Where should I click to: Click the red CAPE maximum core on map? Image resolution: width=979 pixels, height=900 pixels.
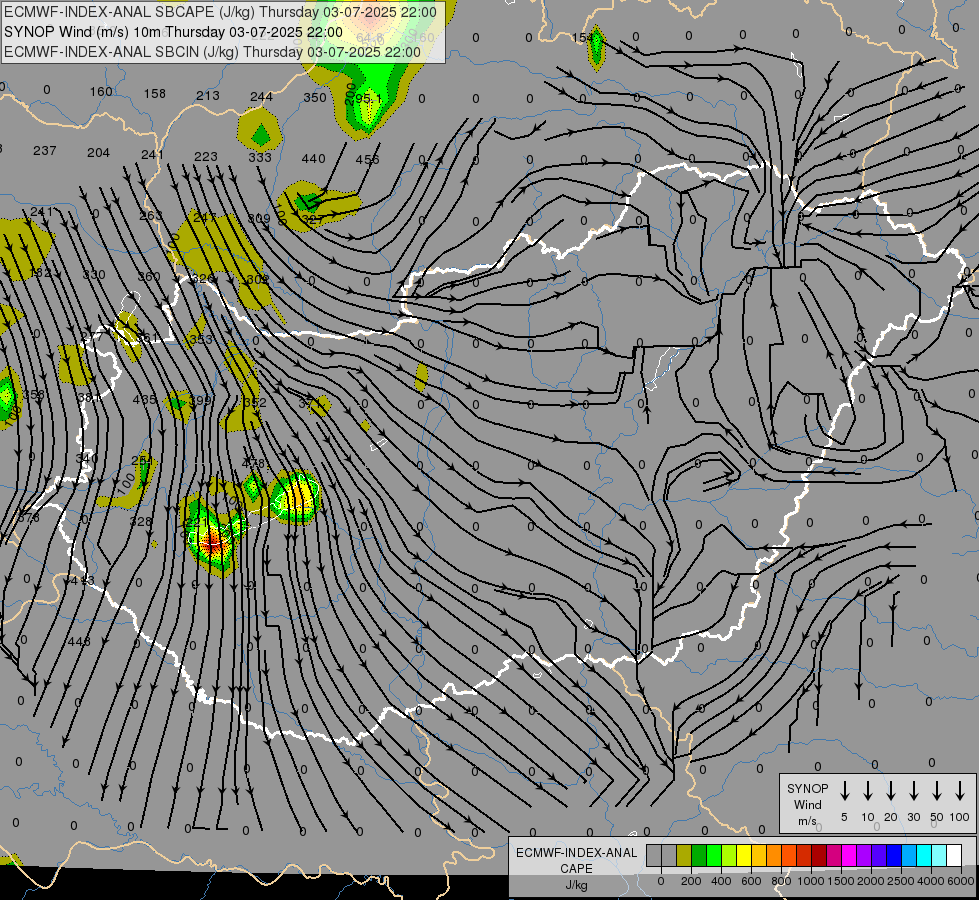coord(212,542)
